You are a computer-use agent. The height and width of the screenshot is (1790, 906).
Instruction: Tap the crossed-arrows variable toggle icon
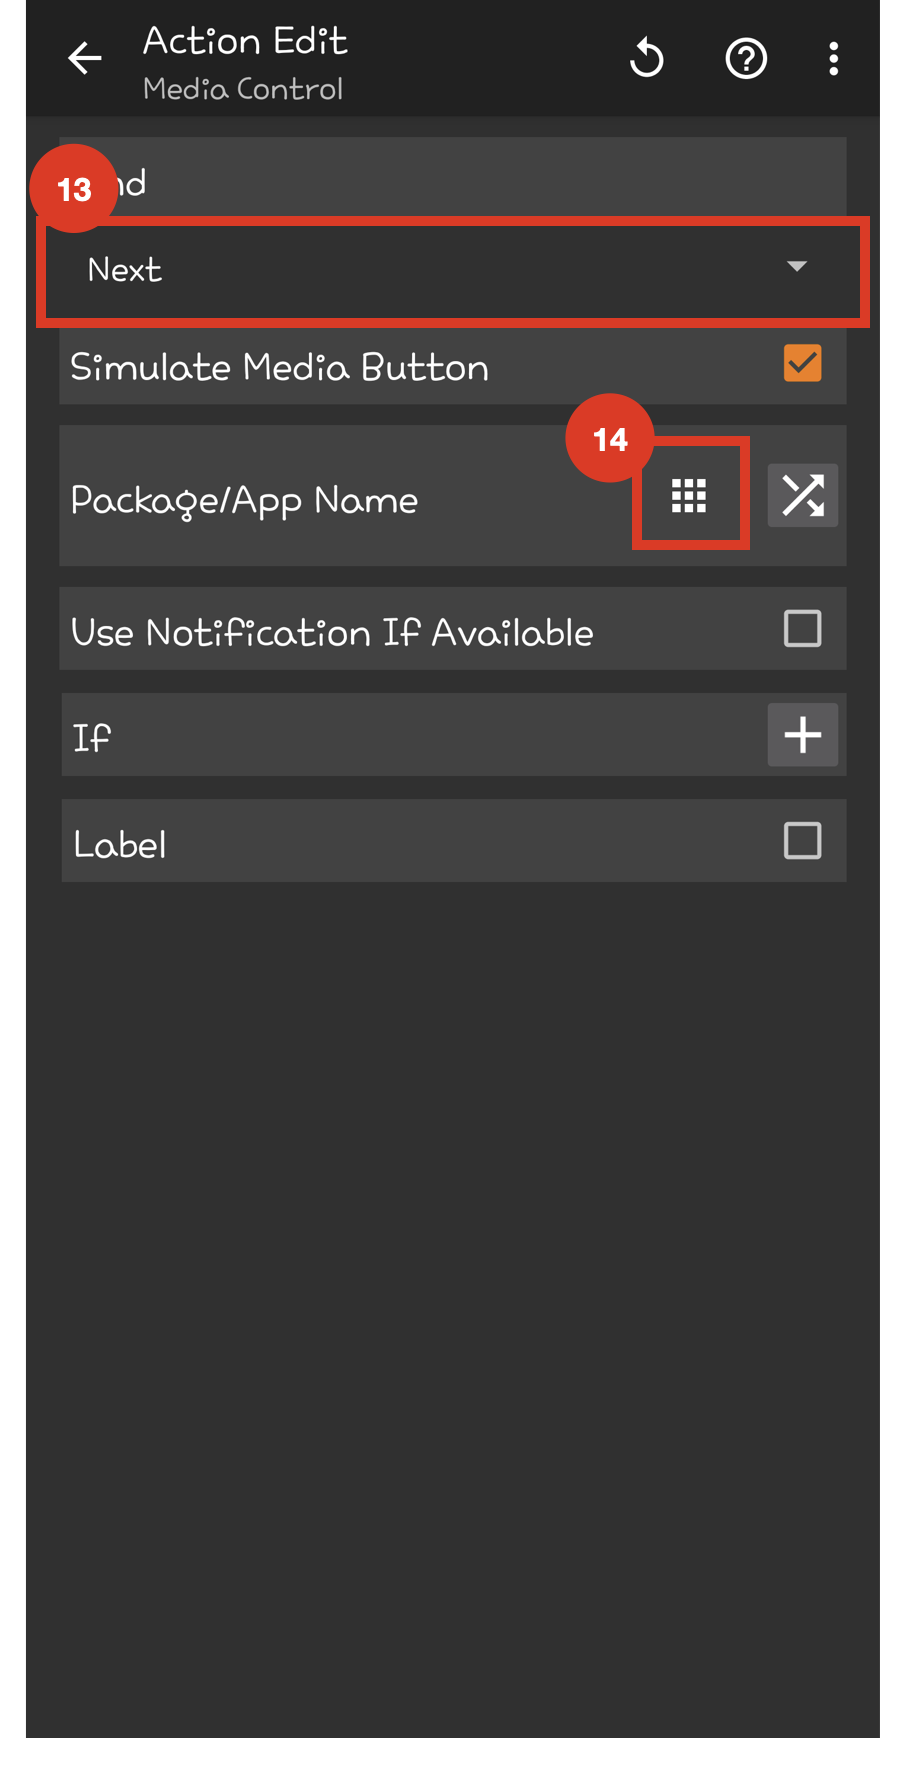pyautogui.click(x=803, y=495)
